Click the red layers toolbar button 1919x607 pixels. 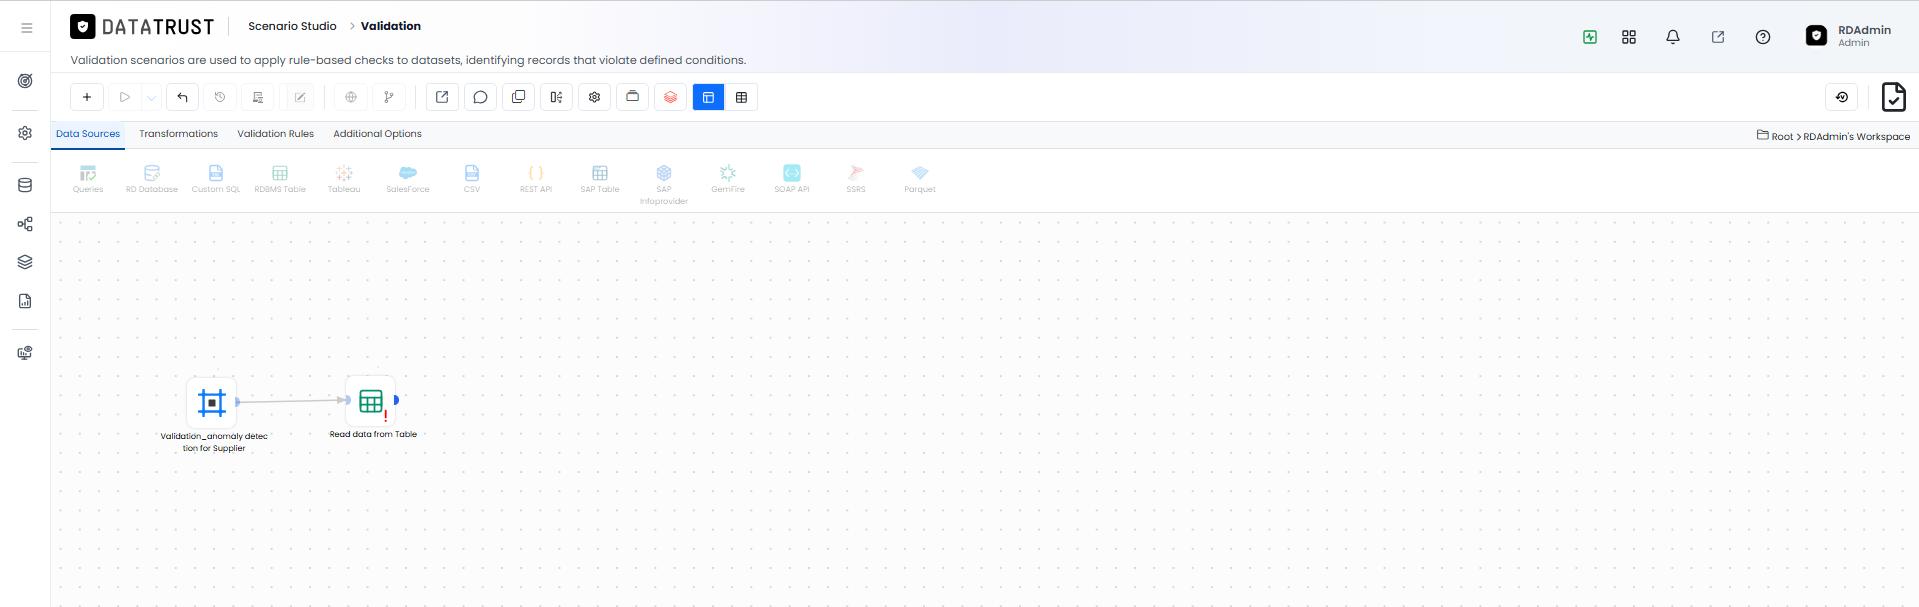[670, 97]
